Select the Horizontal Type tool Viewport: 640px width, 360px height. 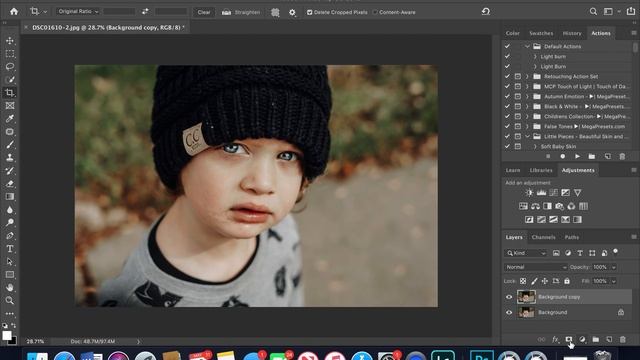pyautogui.click(x=10, y=249)
